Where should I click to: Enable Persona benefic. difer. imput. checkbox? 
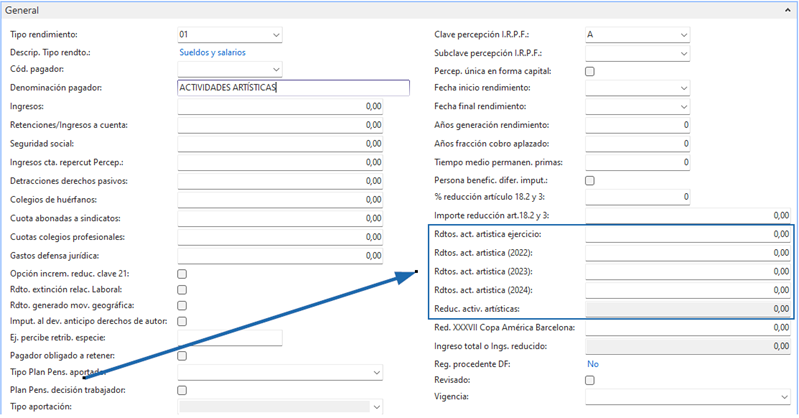click(590, 180)
